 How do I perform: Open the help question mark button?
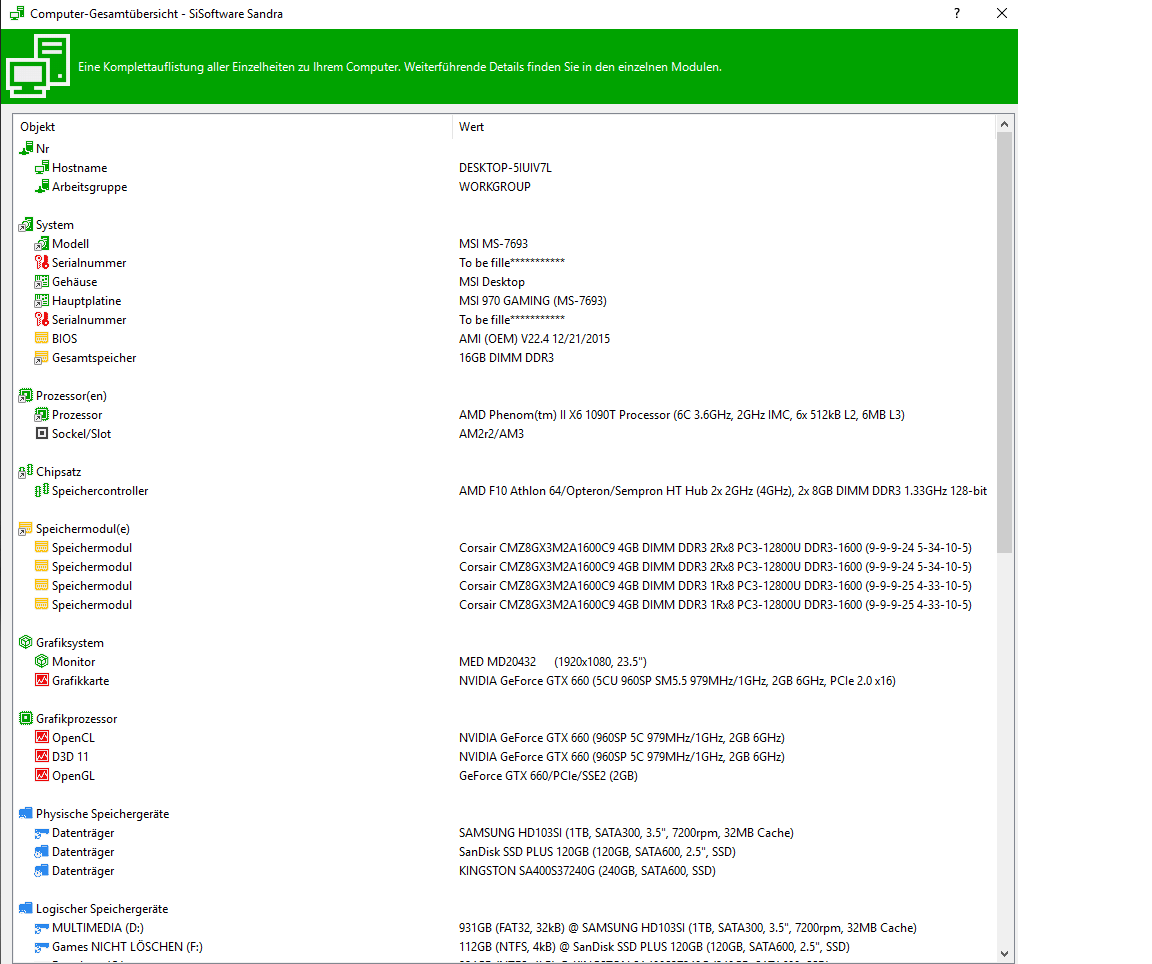[x=957, y=13]
